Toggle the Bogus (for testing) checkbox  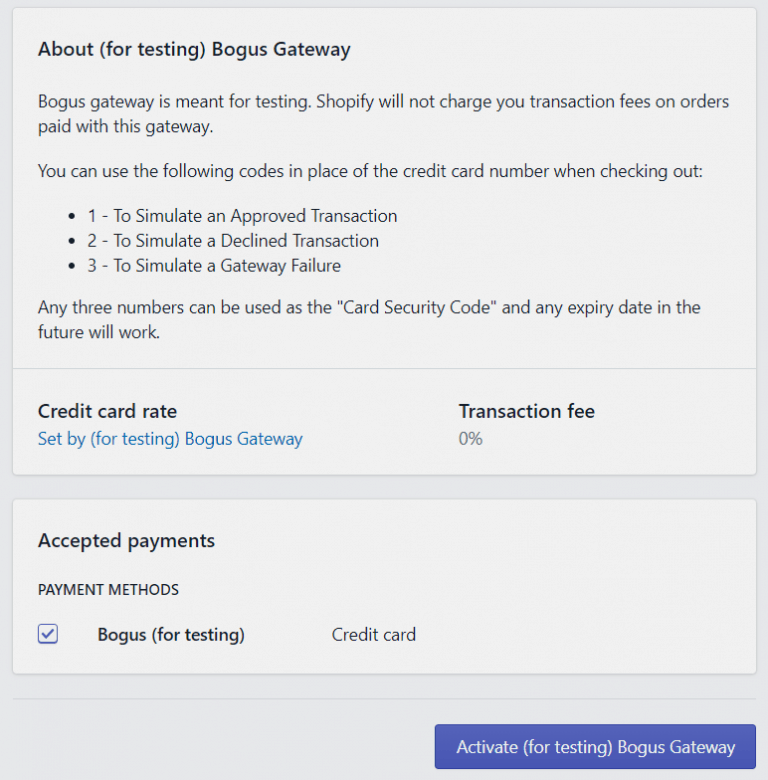48,634
